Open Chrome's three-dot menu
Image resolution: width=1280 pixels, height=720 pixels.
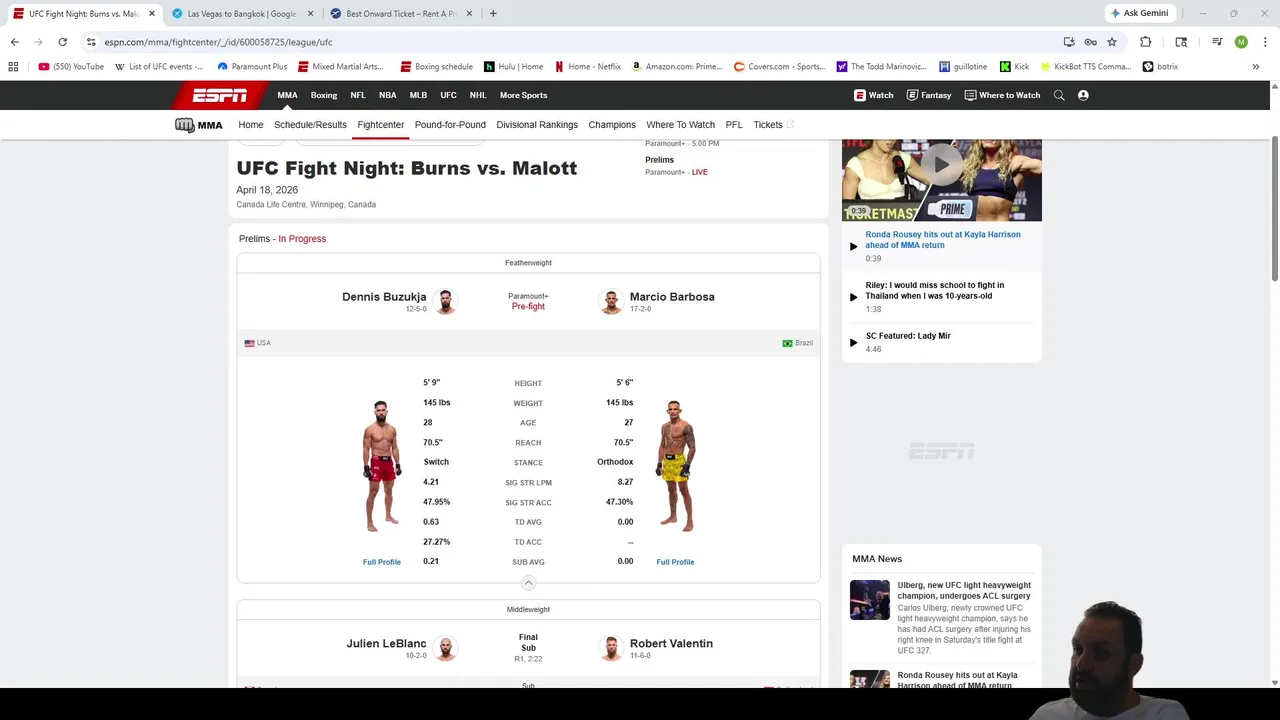pyautogui.click(x=1265, y=42)
